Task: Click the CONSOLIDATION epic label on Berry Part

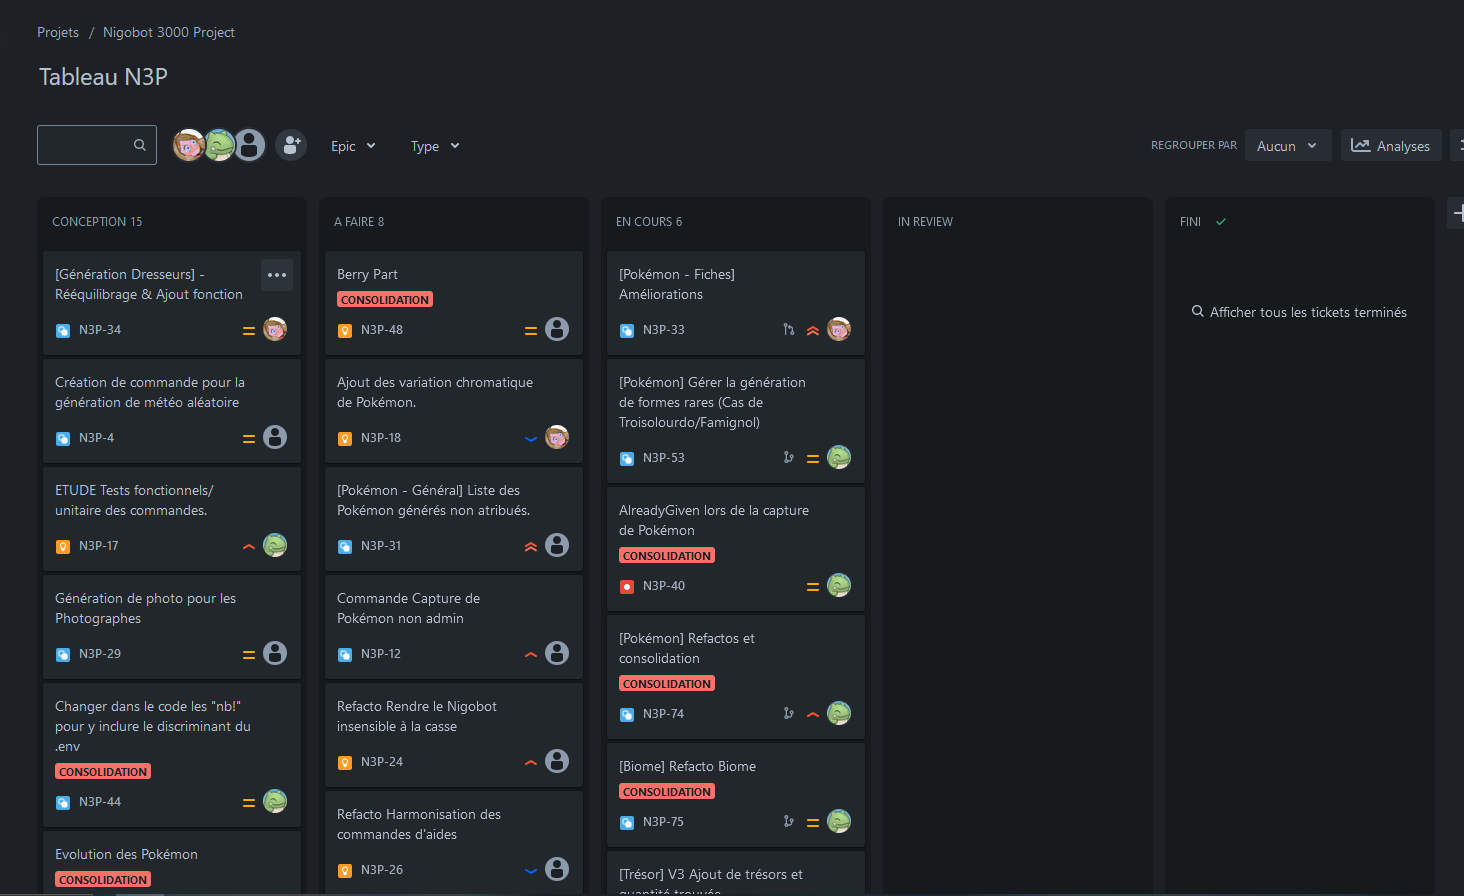Action: click(385, 298)
